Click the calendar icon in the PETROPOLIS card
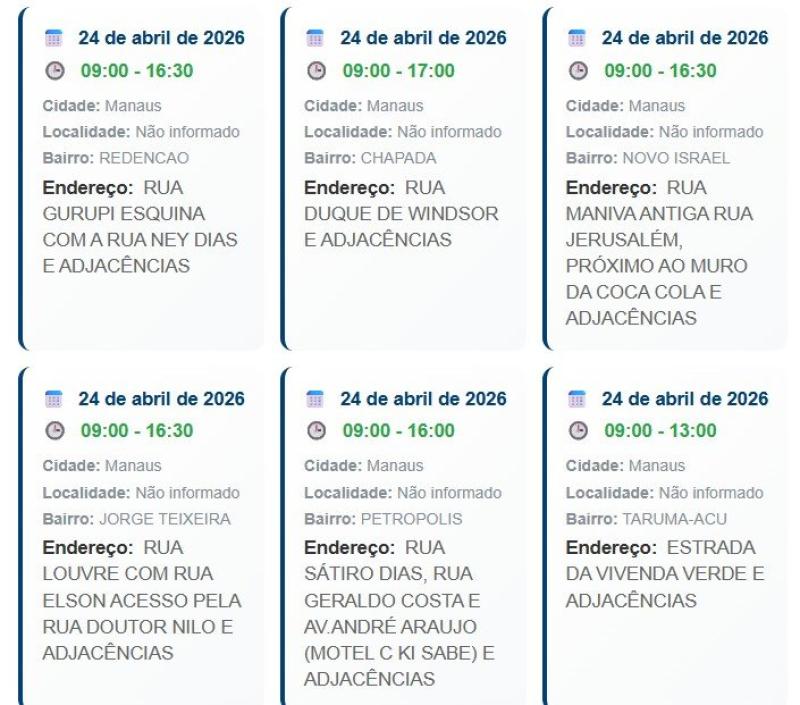 [x=315, y=399]
